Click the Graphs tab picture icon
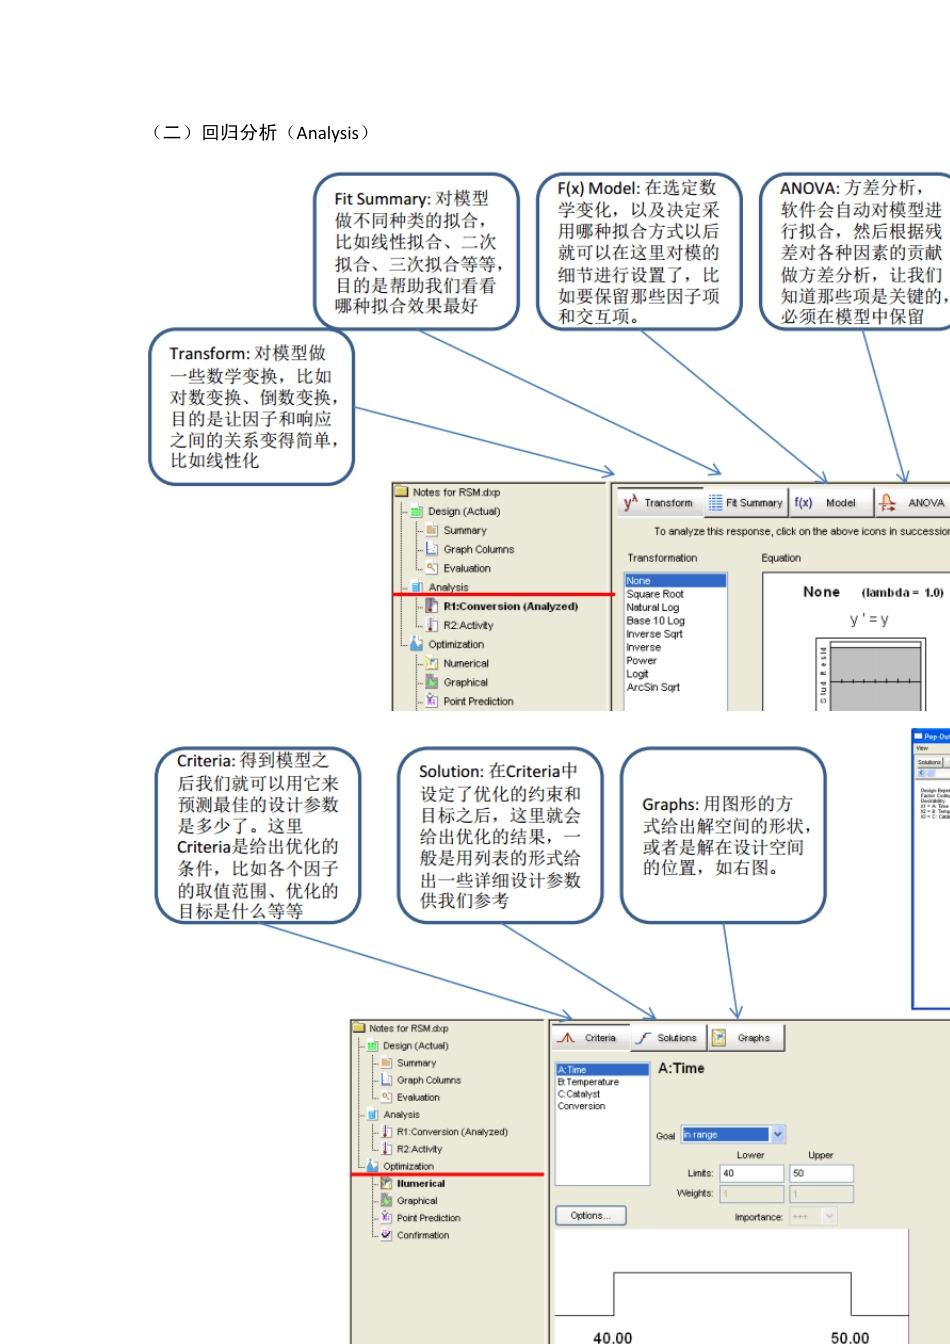 [x=718, y=1038]
